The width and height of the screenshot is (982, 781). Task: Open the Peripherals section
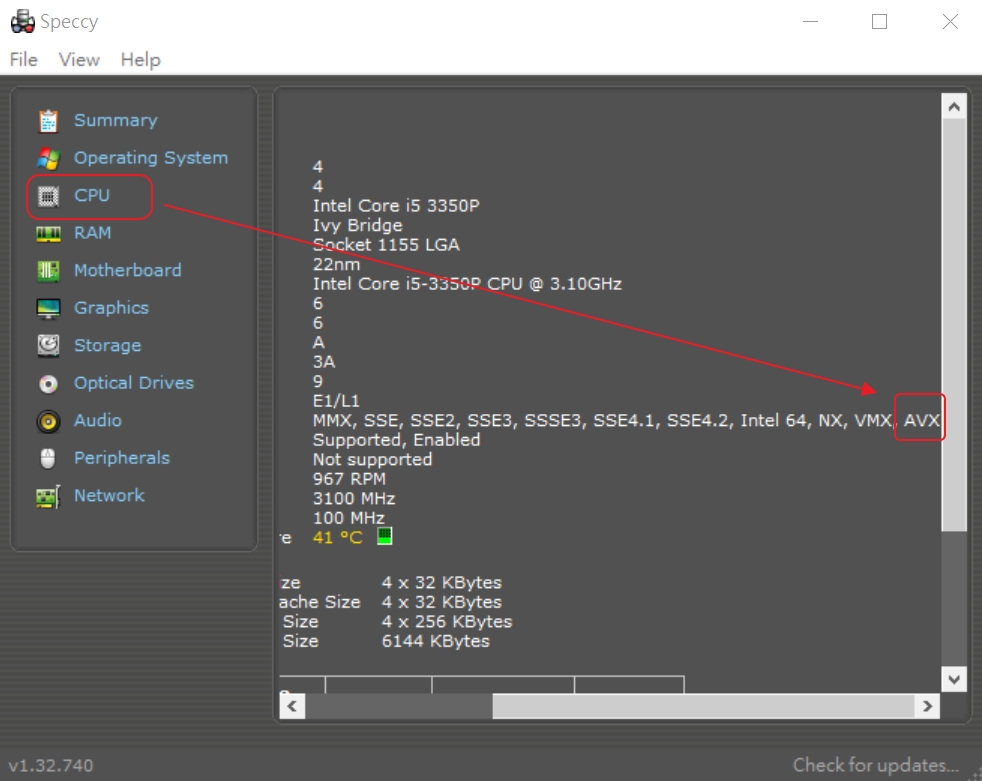coord(122,458)
